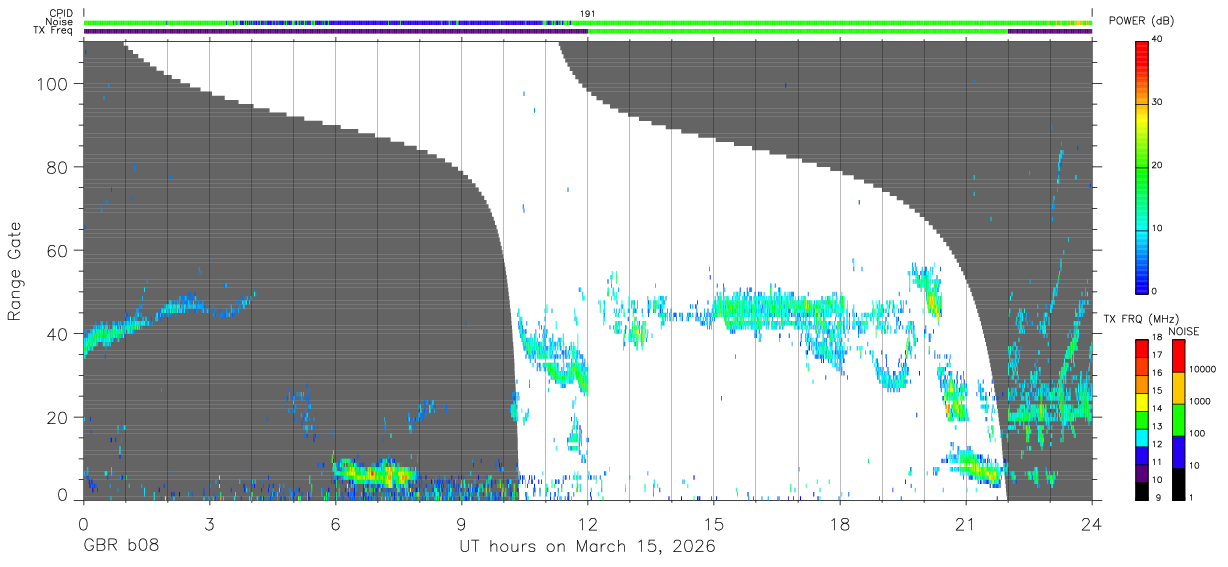Click the 12 tick on UT hours axis
This screenshot has height=567, width=1228.
pos(588,523)
